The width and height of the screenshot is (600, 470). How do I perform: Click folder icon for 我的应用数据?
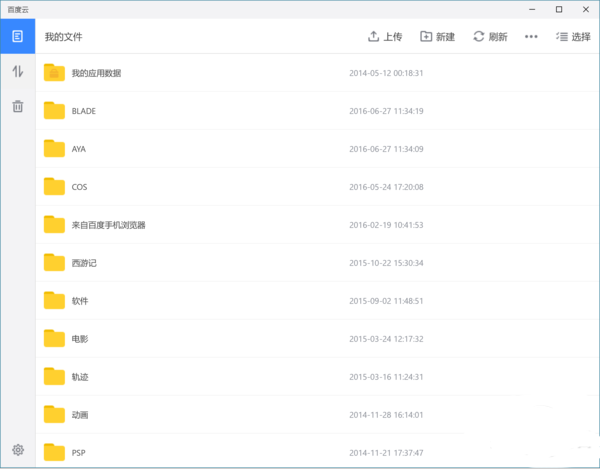click(54, 72)
